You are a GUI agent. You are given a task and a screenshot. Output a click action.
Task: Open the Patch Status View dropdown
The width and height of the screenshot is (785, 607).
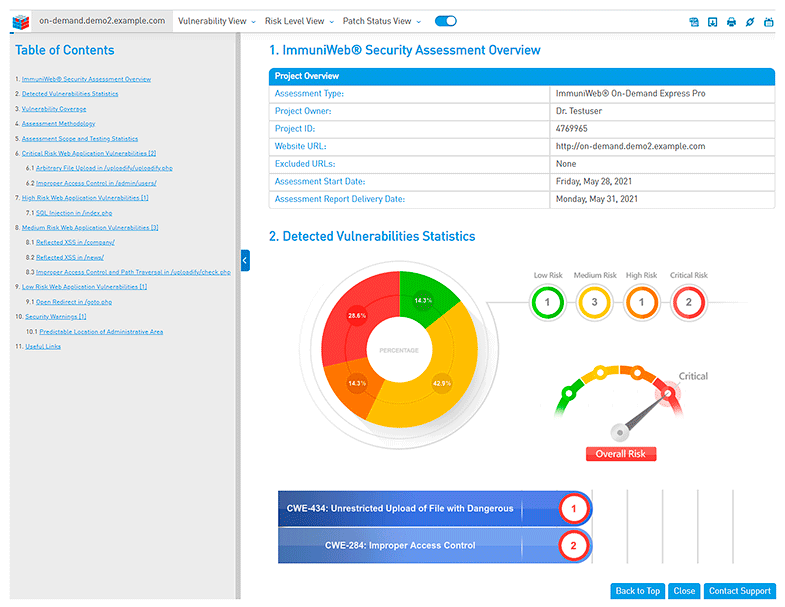(x=381, y=21)
